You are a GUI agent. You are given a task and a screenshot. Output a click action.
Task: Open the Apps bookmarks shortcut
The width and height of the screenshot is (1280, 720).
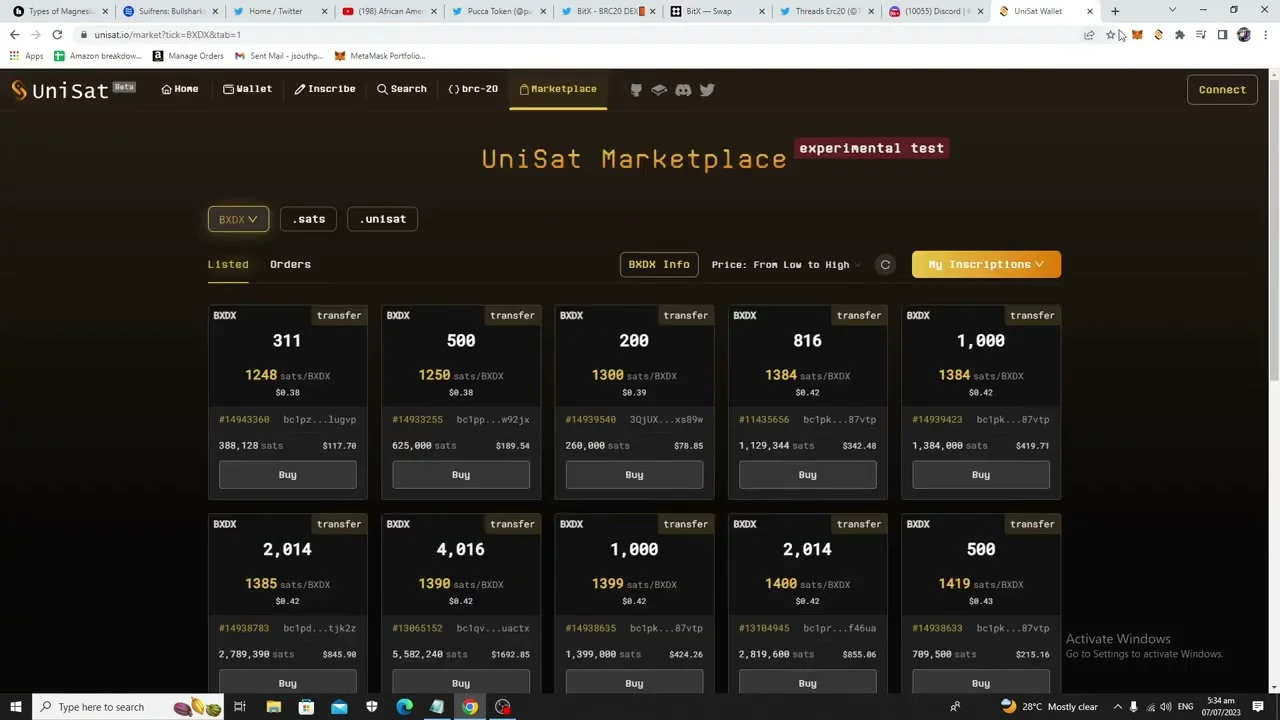point(27,56)
